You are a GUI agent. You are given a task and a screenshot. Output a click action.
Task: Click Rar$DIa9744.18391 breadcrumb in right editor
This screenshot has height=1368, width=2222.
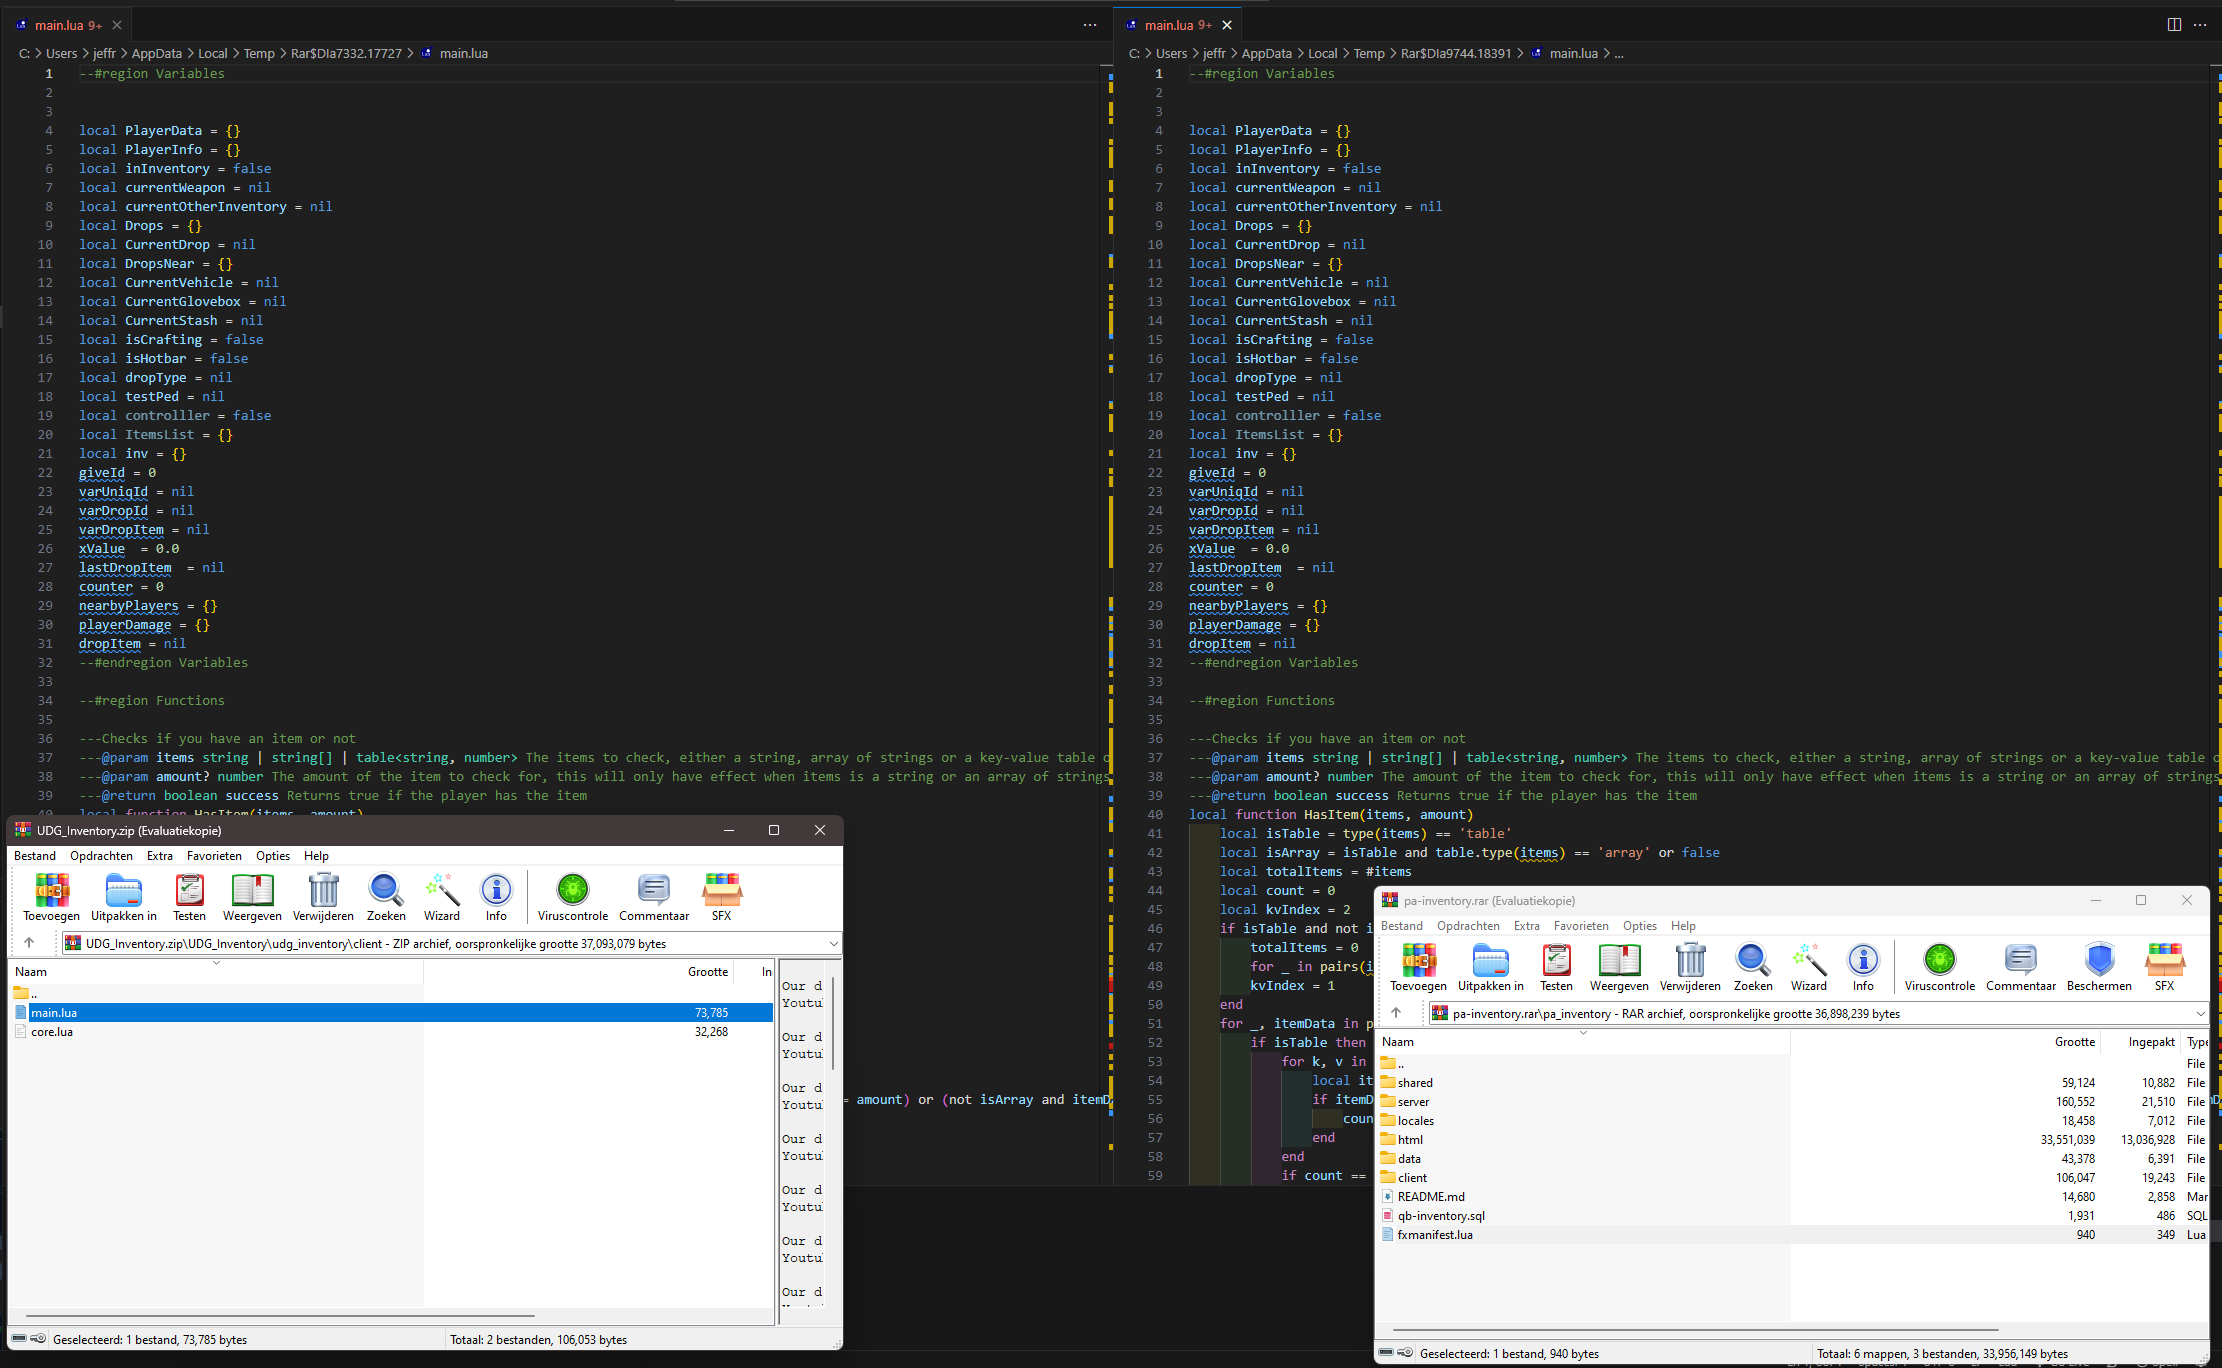coord(1456,54)
